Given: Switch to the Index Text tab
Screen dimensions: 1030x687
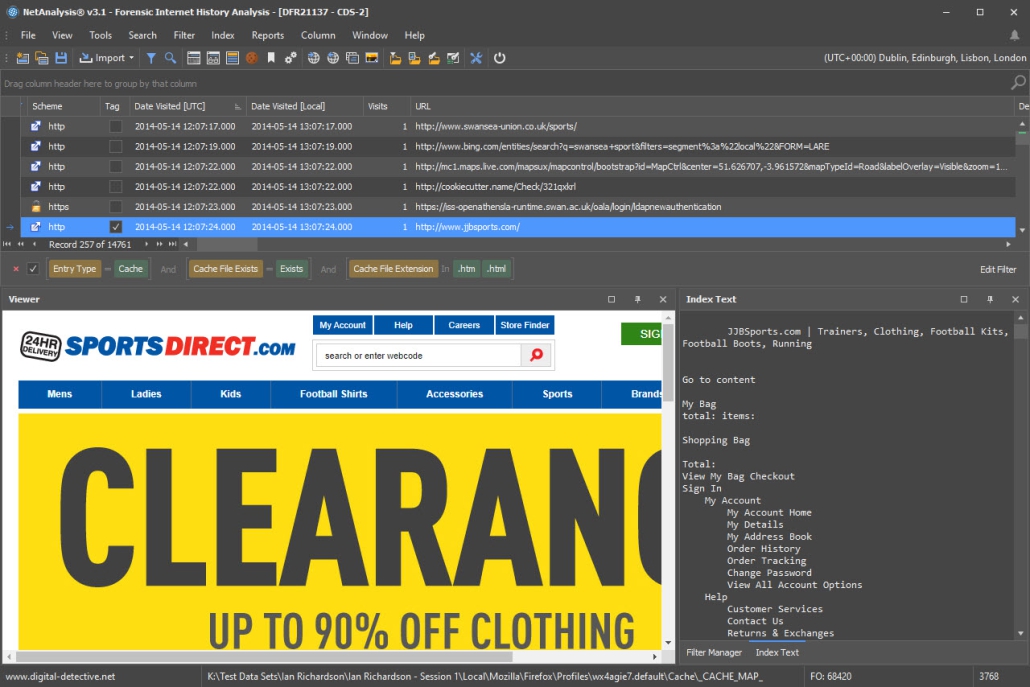Looking at the screenshot, I should coord(777,652).
